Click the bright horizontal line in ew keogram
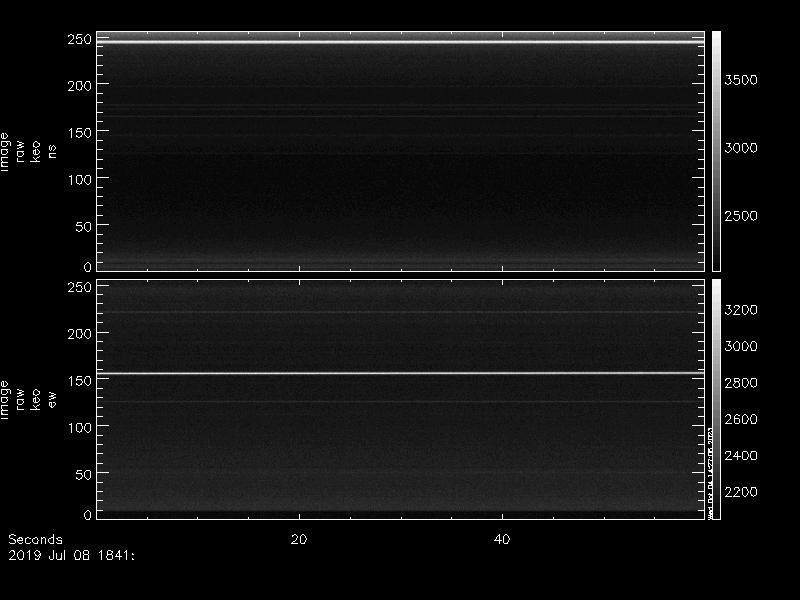Image resolution: width=800 pixels, height=600 pixels. 400,373
